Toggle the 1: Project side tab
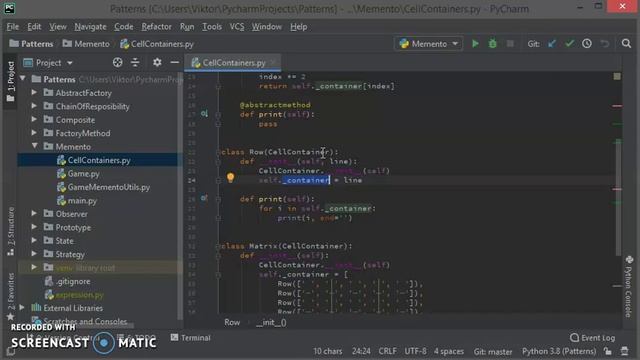Viewport: 640px width, 360px height. pos(11,81)
